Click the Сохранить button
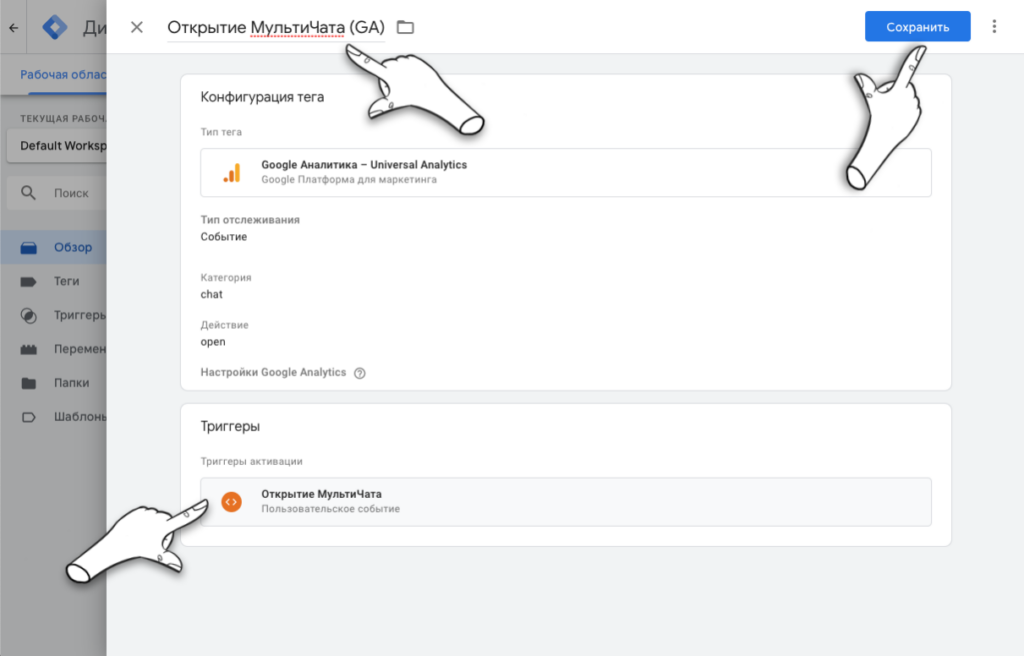This screenshot has width=1024, height=656. 917,27
